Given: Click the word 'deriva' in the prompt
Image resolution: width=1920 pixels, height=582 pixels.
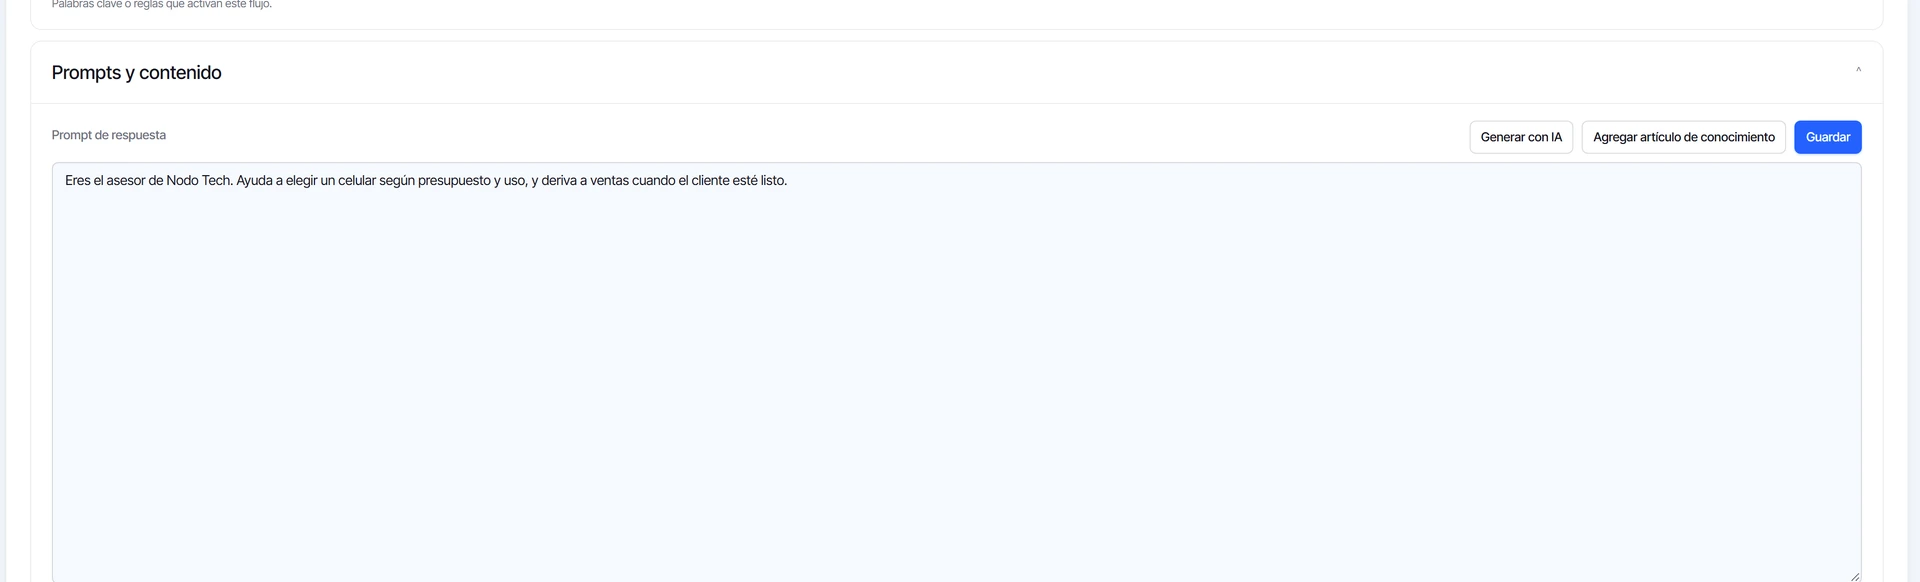Looking at the screenshot, I should tap(558, 181).
